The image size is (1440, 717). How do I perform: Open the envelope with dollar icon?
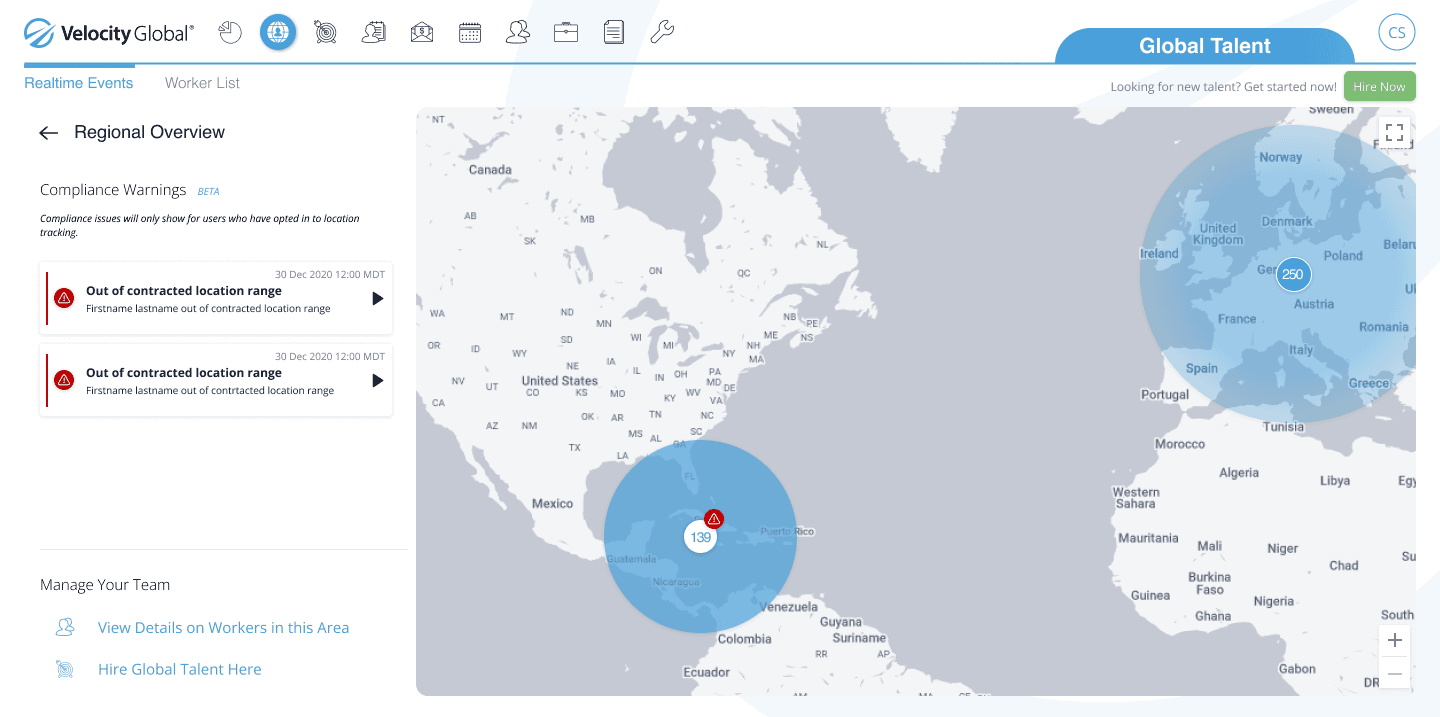click(421, 32)
